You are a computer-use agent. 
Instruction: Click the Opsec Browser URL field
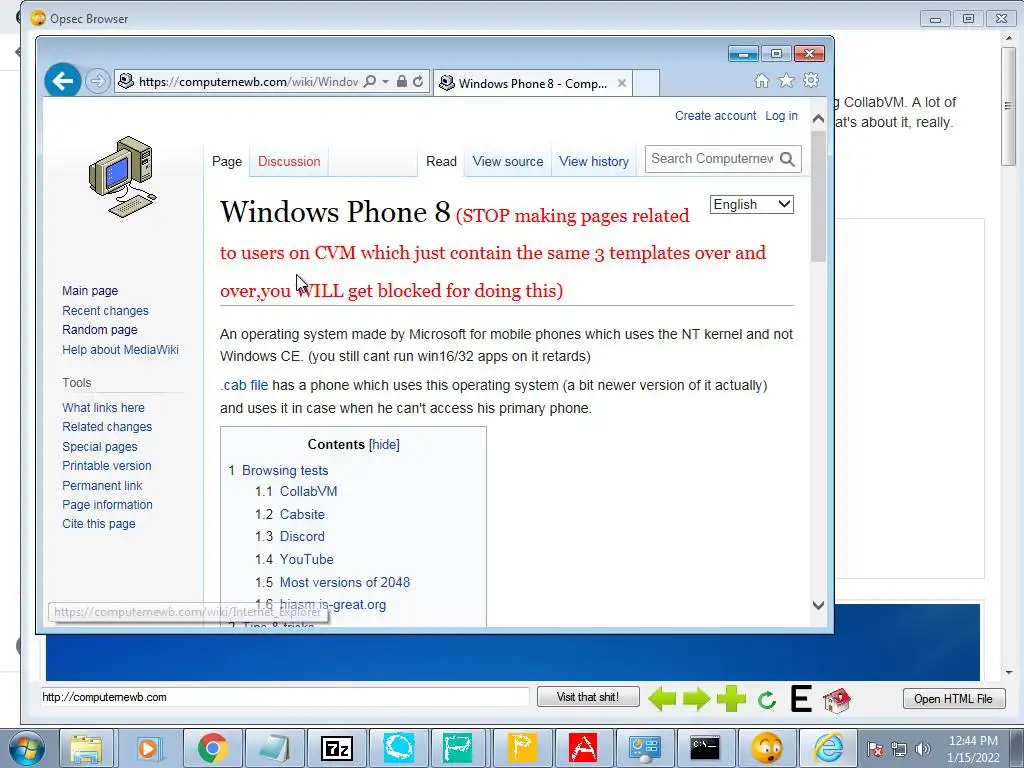(x=285, y=697)
